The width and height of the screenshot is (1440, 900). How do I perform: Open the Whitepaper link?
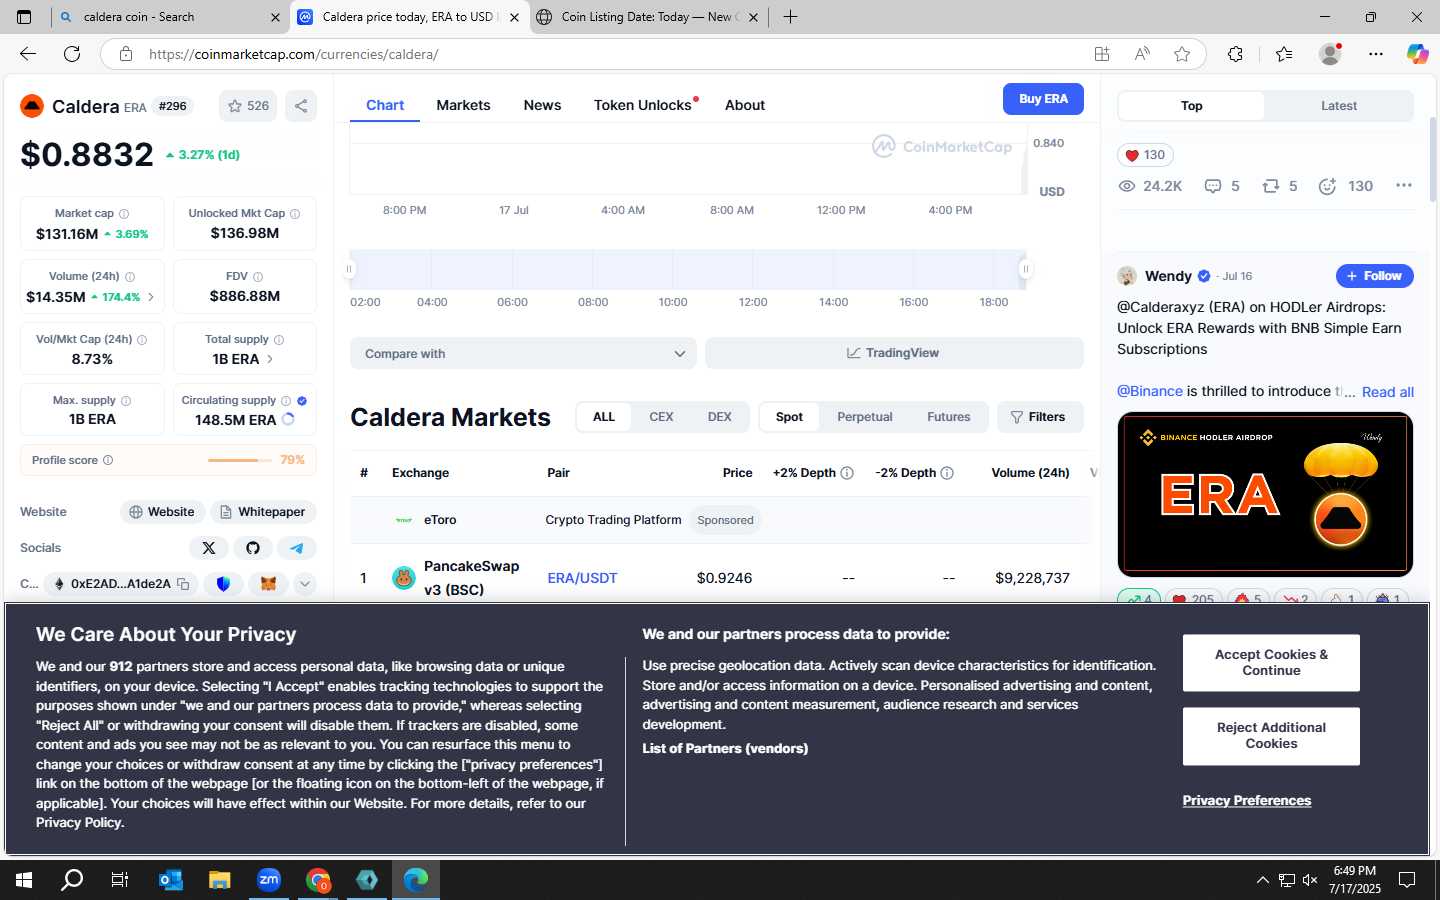point(262,512)
